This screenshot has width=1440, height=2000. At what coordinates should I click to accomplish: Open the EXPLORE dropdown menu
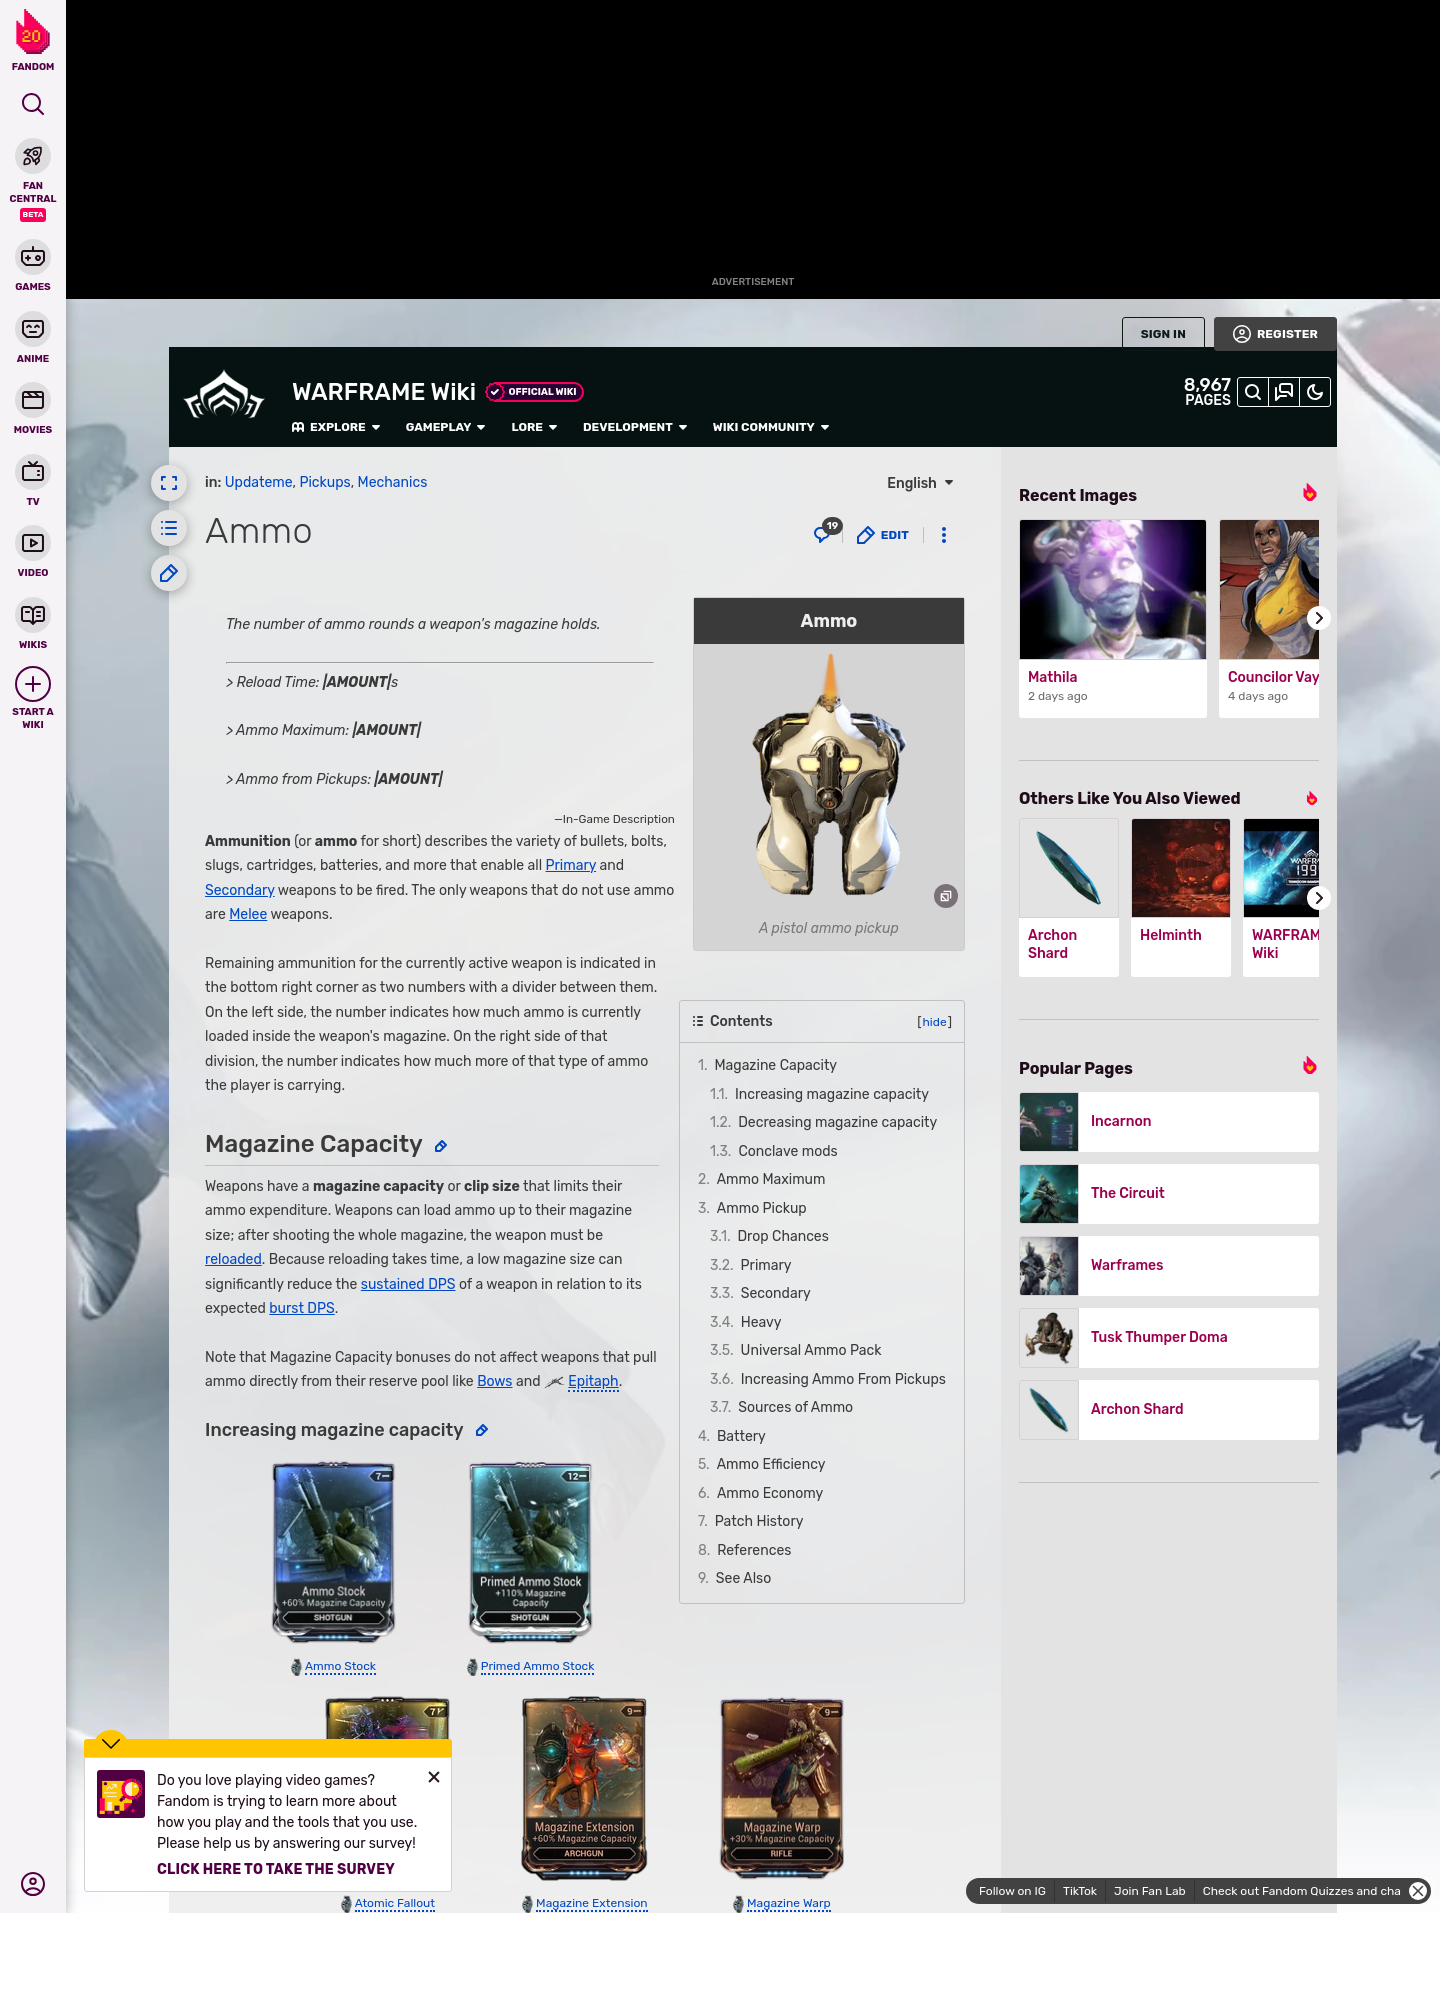[x=336, y=427]
